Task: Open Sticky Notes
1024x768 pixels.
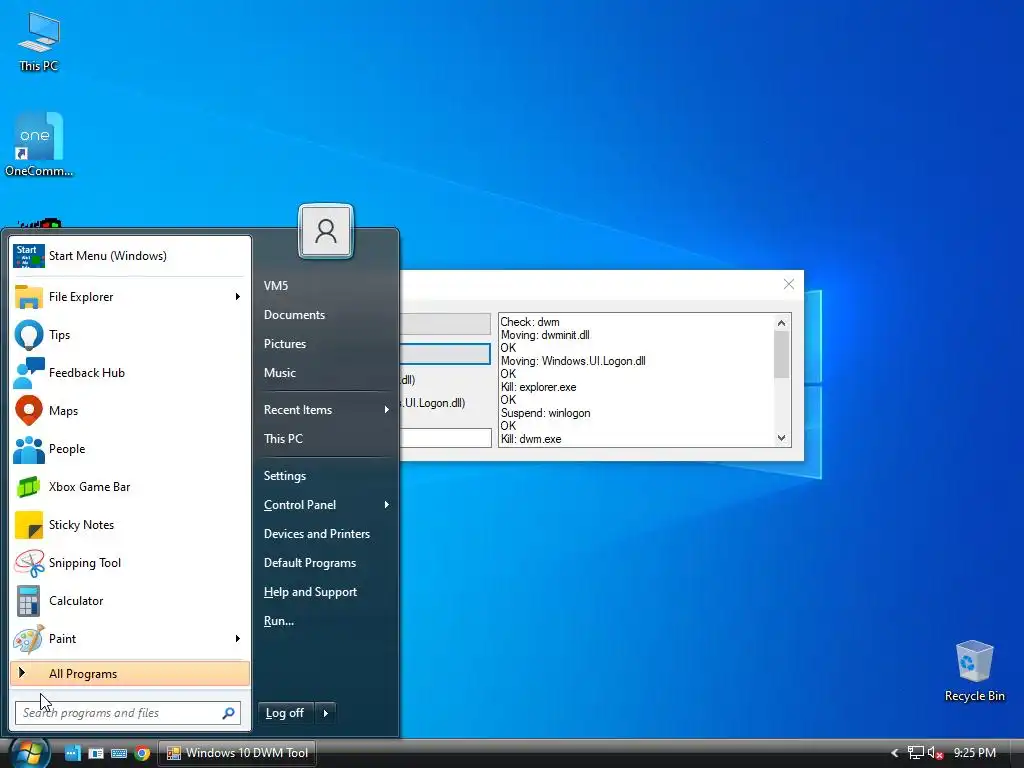Action: click(130, 524)
